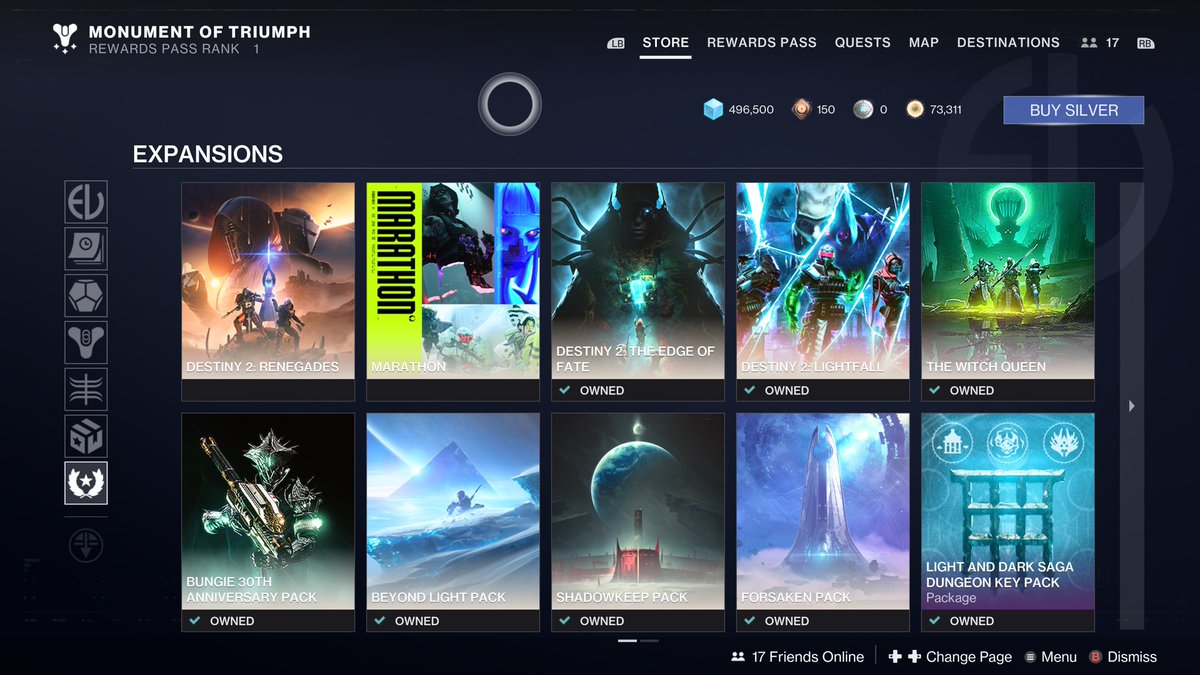Open the Rewards Pass tab
1200x675 pixels.
762,43
